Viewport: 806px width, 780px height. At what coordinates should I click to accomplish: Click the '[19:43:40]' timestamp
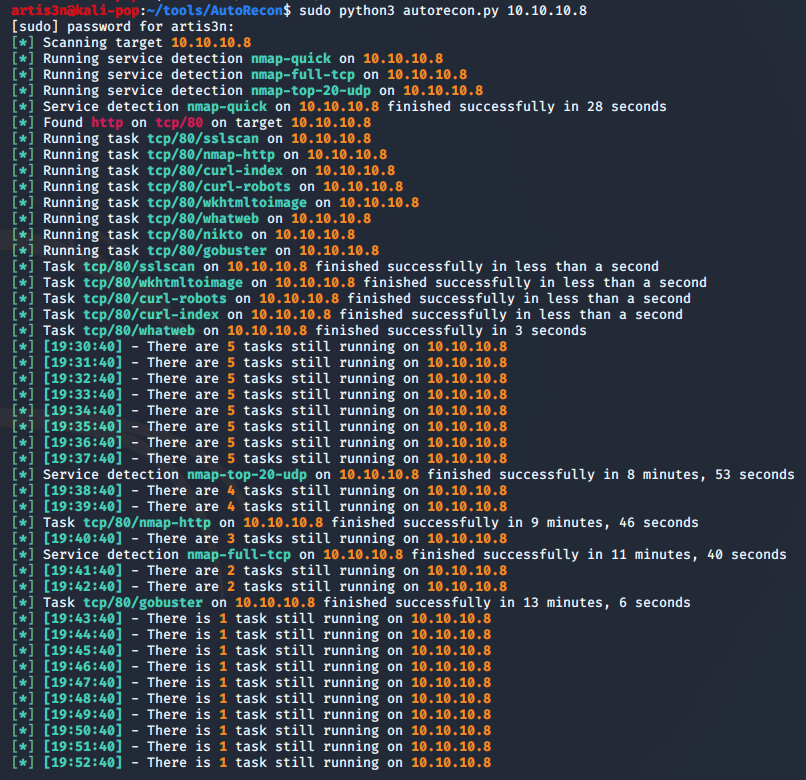[83, 618]
